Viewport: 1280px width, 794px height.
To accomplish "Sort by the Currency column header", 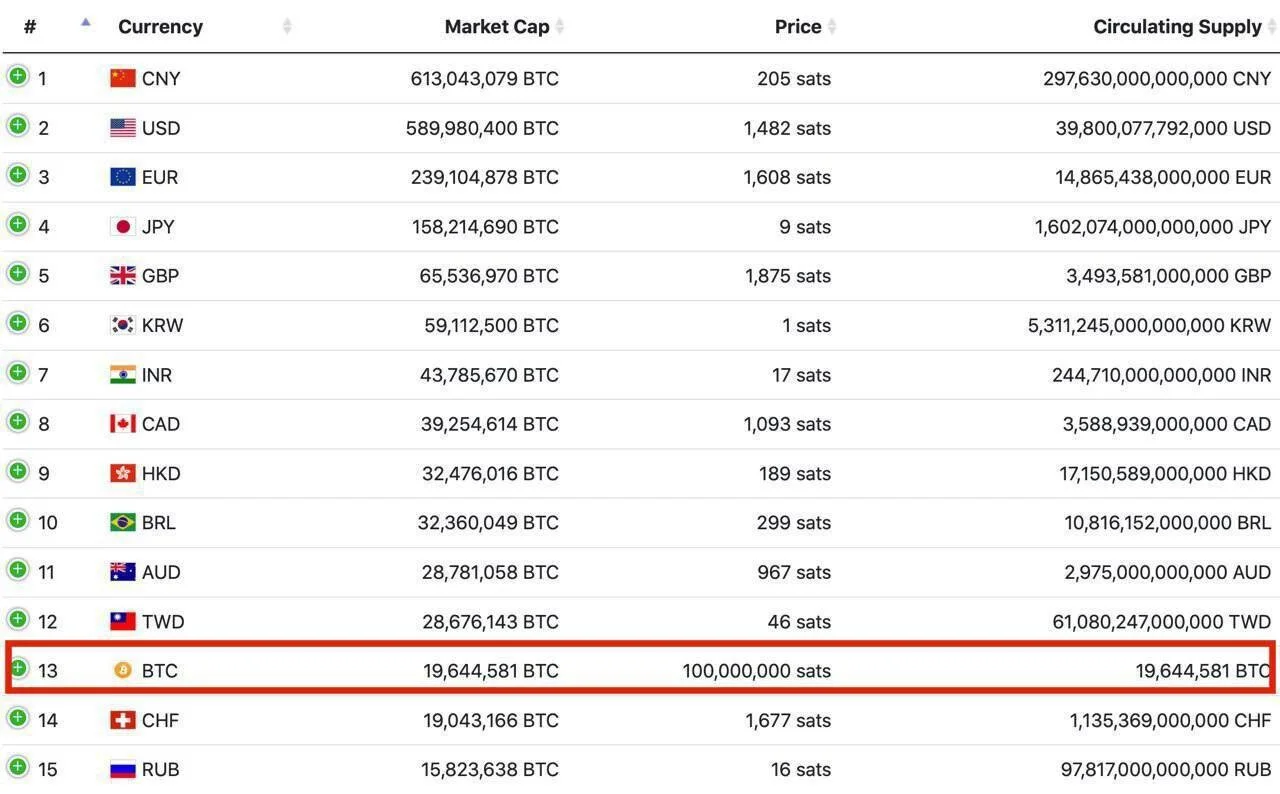I will (160, 27).
